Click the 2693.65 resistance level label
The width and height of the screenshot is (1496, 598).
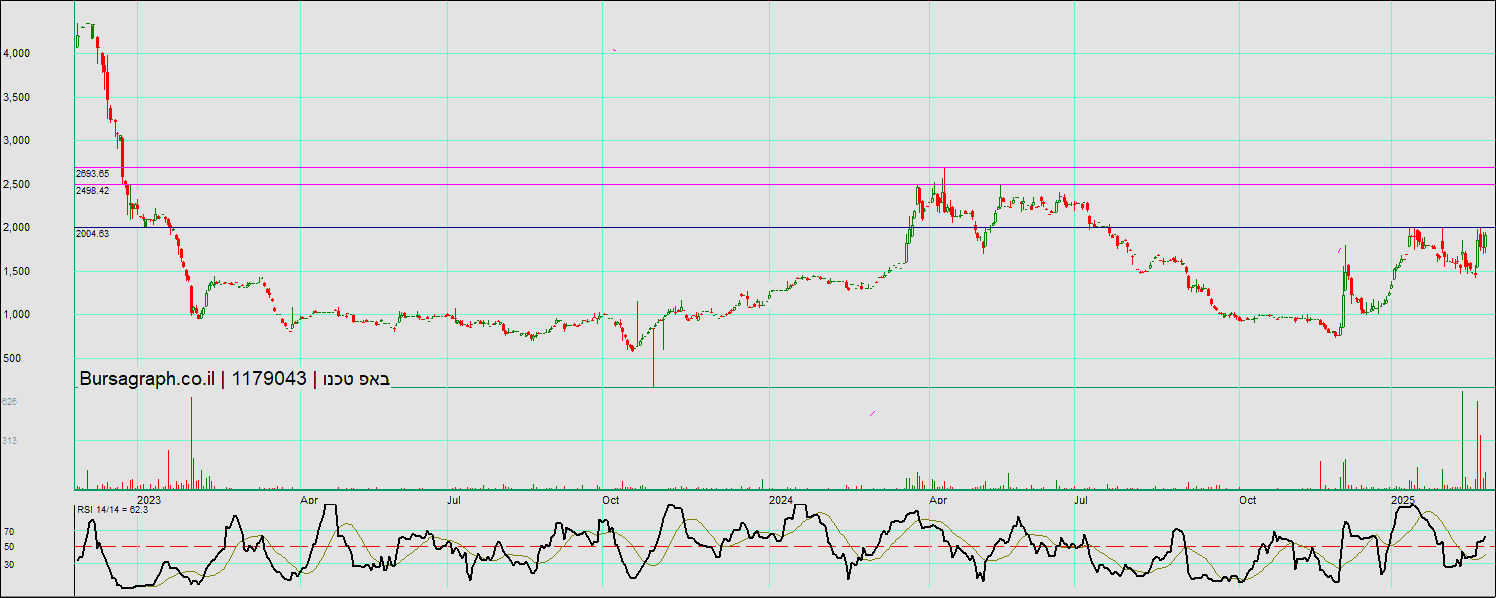click(92, 174)
